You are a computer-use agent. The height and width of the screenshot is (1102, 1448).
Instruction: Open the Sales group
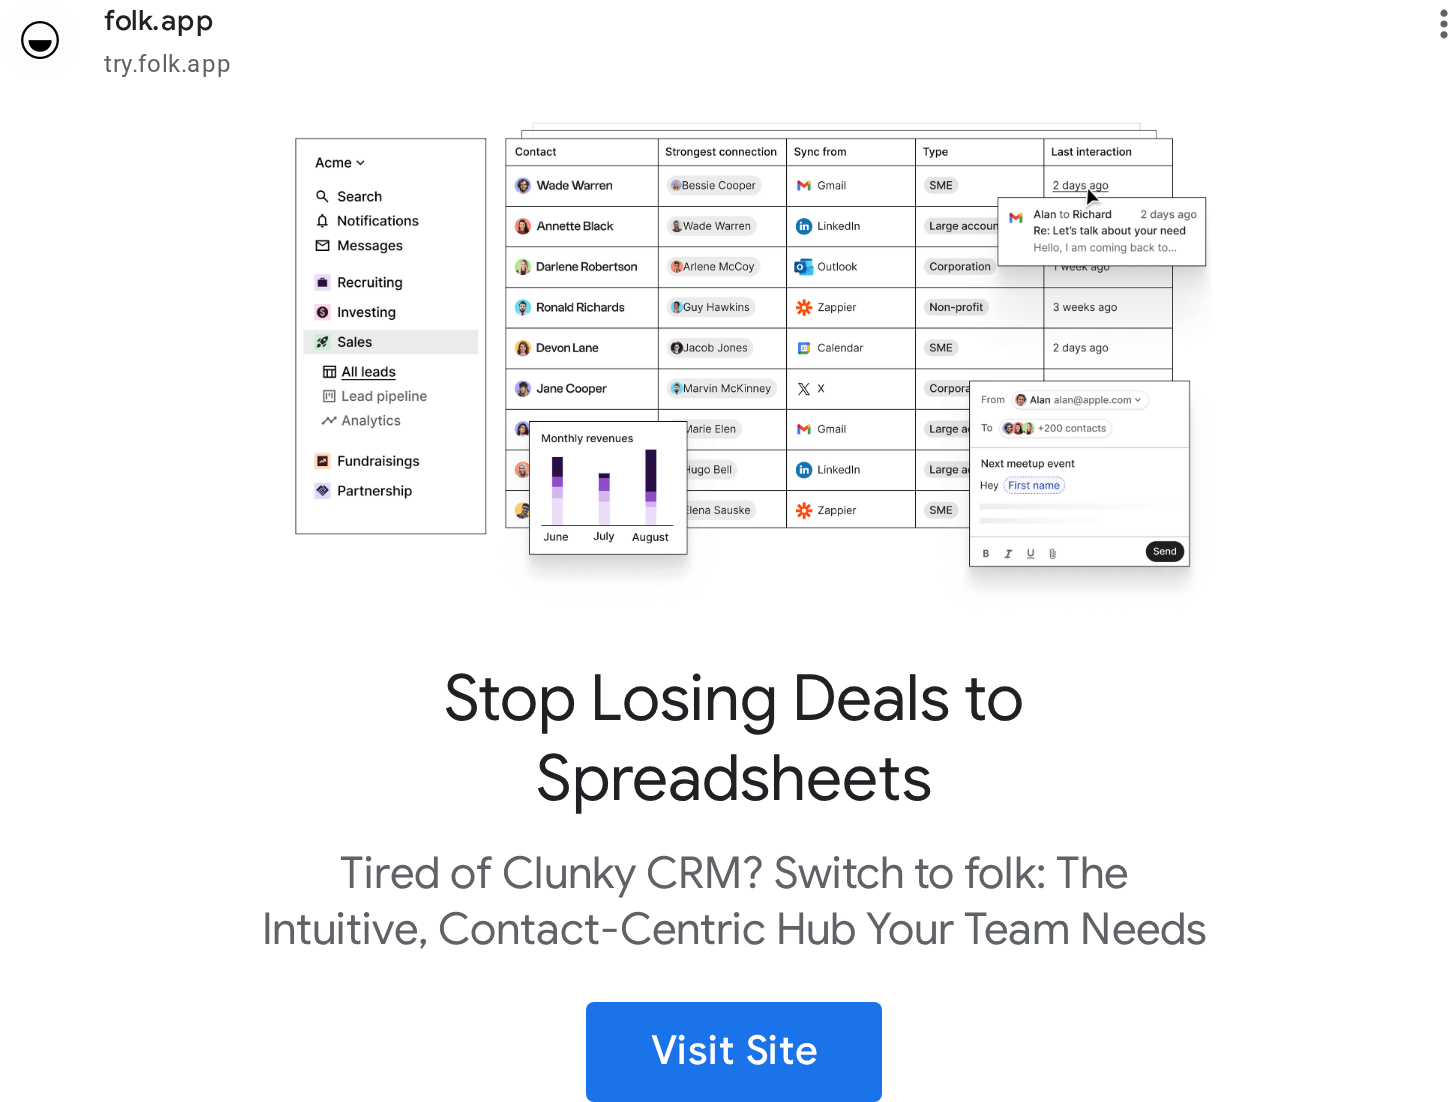click(x=354, y=342)
